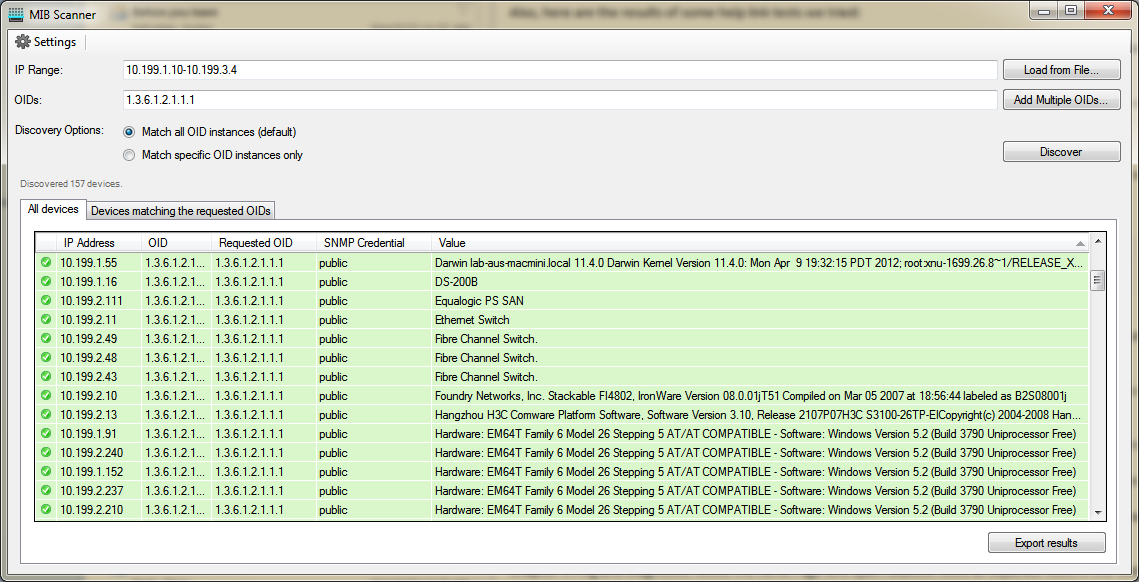The height and width of the screenshot is (582, 1139).
Task: Click green status icon for 10.199.1.55
Action: (46, 263)
